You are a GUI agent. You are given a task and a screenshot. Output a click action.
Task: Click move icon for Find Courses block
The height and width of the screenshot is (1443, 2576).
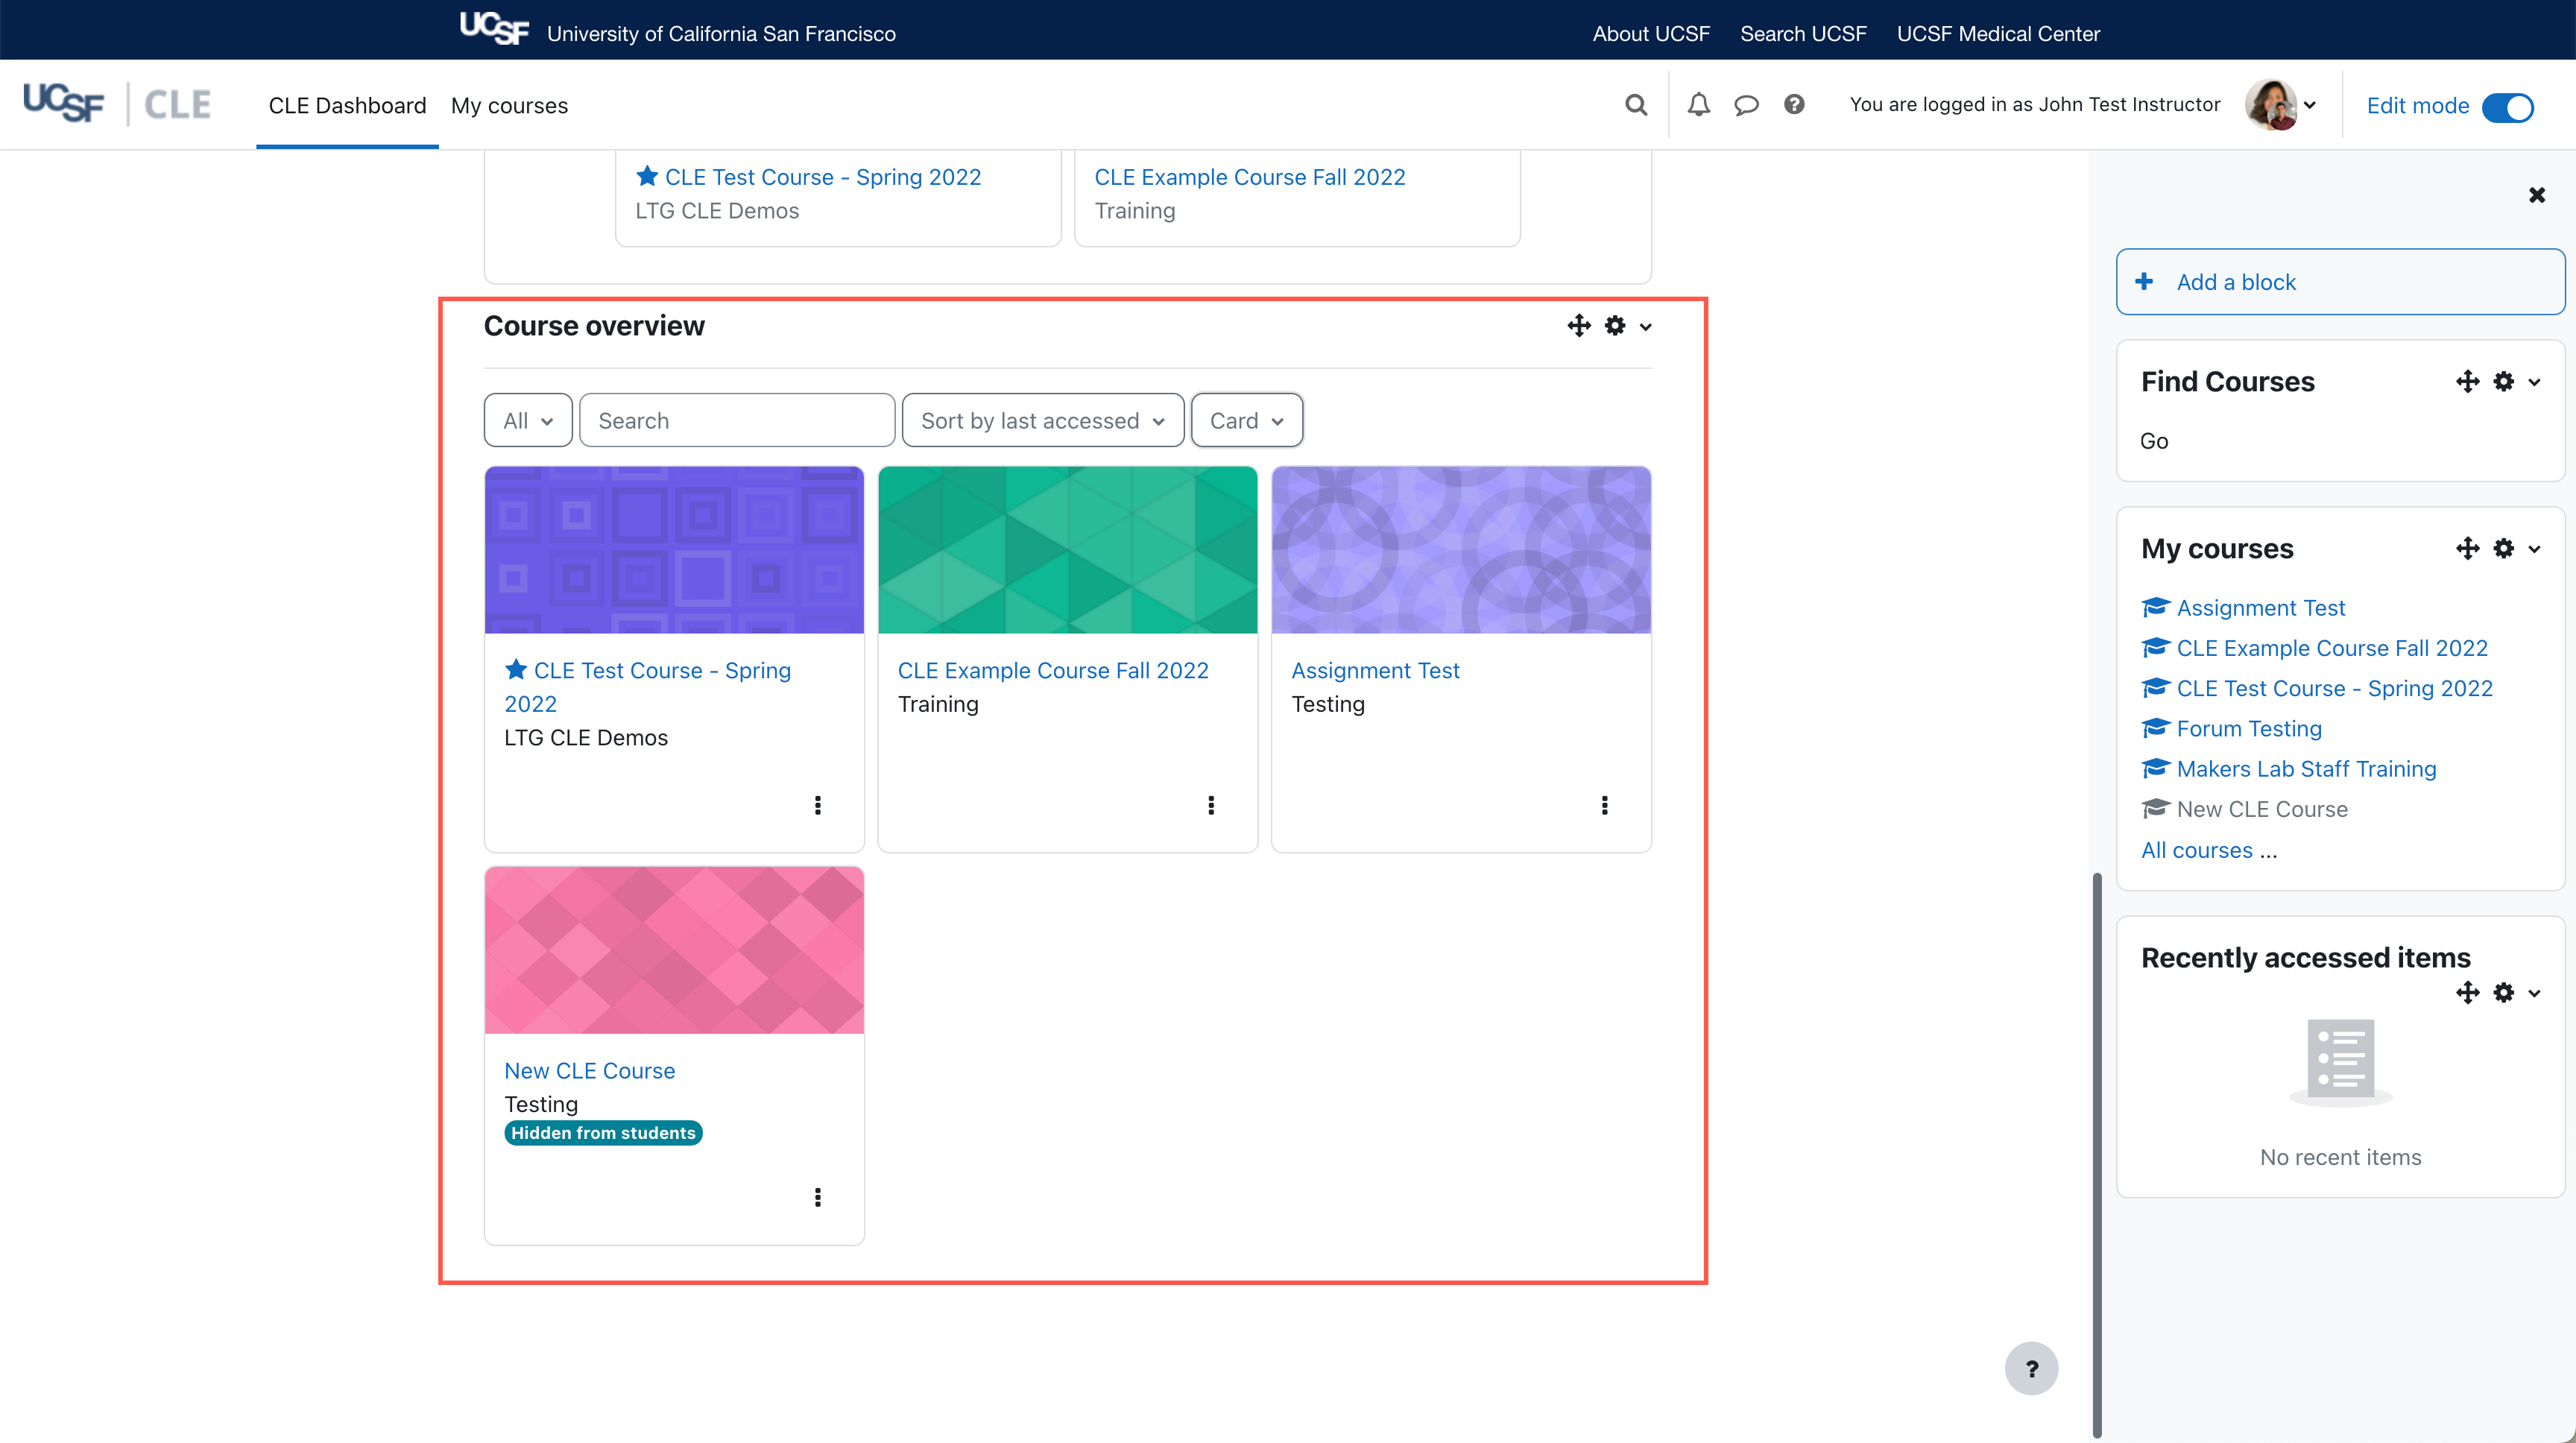(x=2468, y=381)
